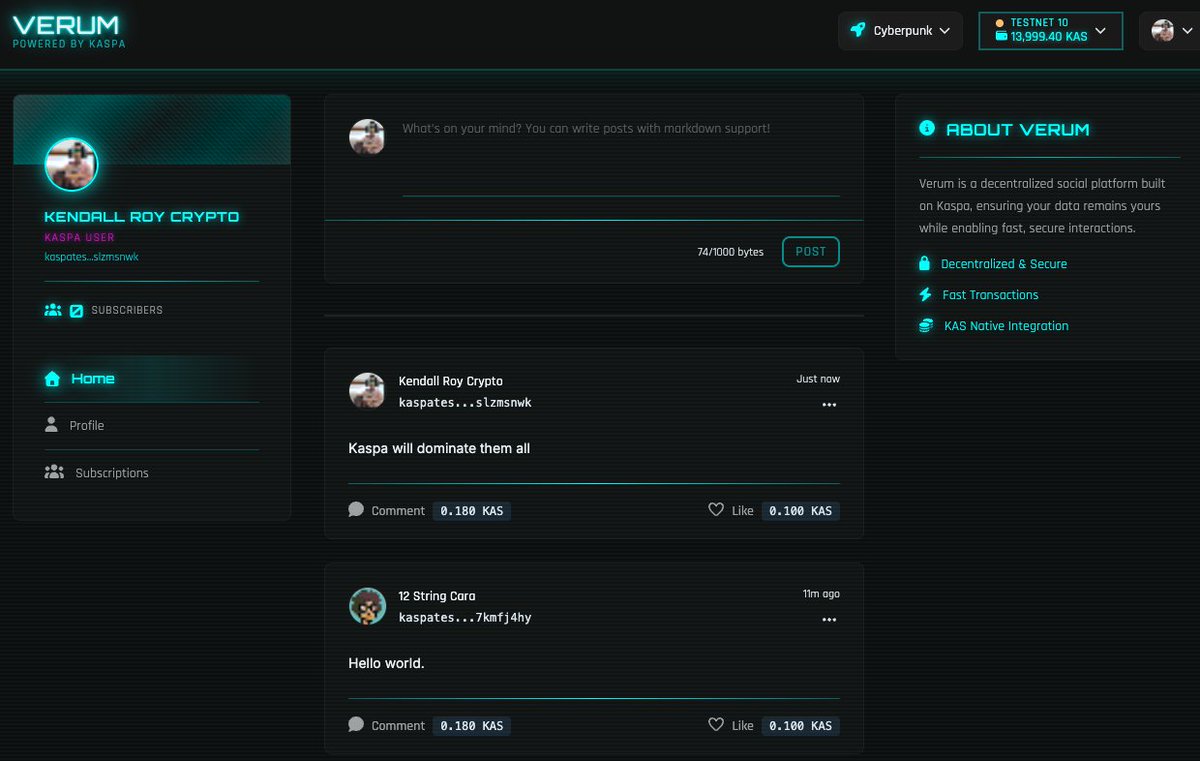Click the Home house icon
Viewport: 1200px width, 761px height.
[52, 378]
